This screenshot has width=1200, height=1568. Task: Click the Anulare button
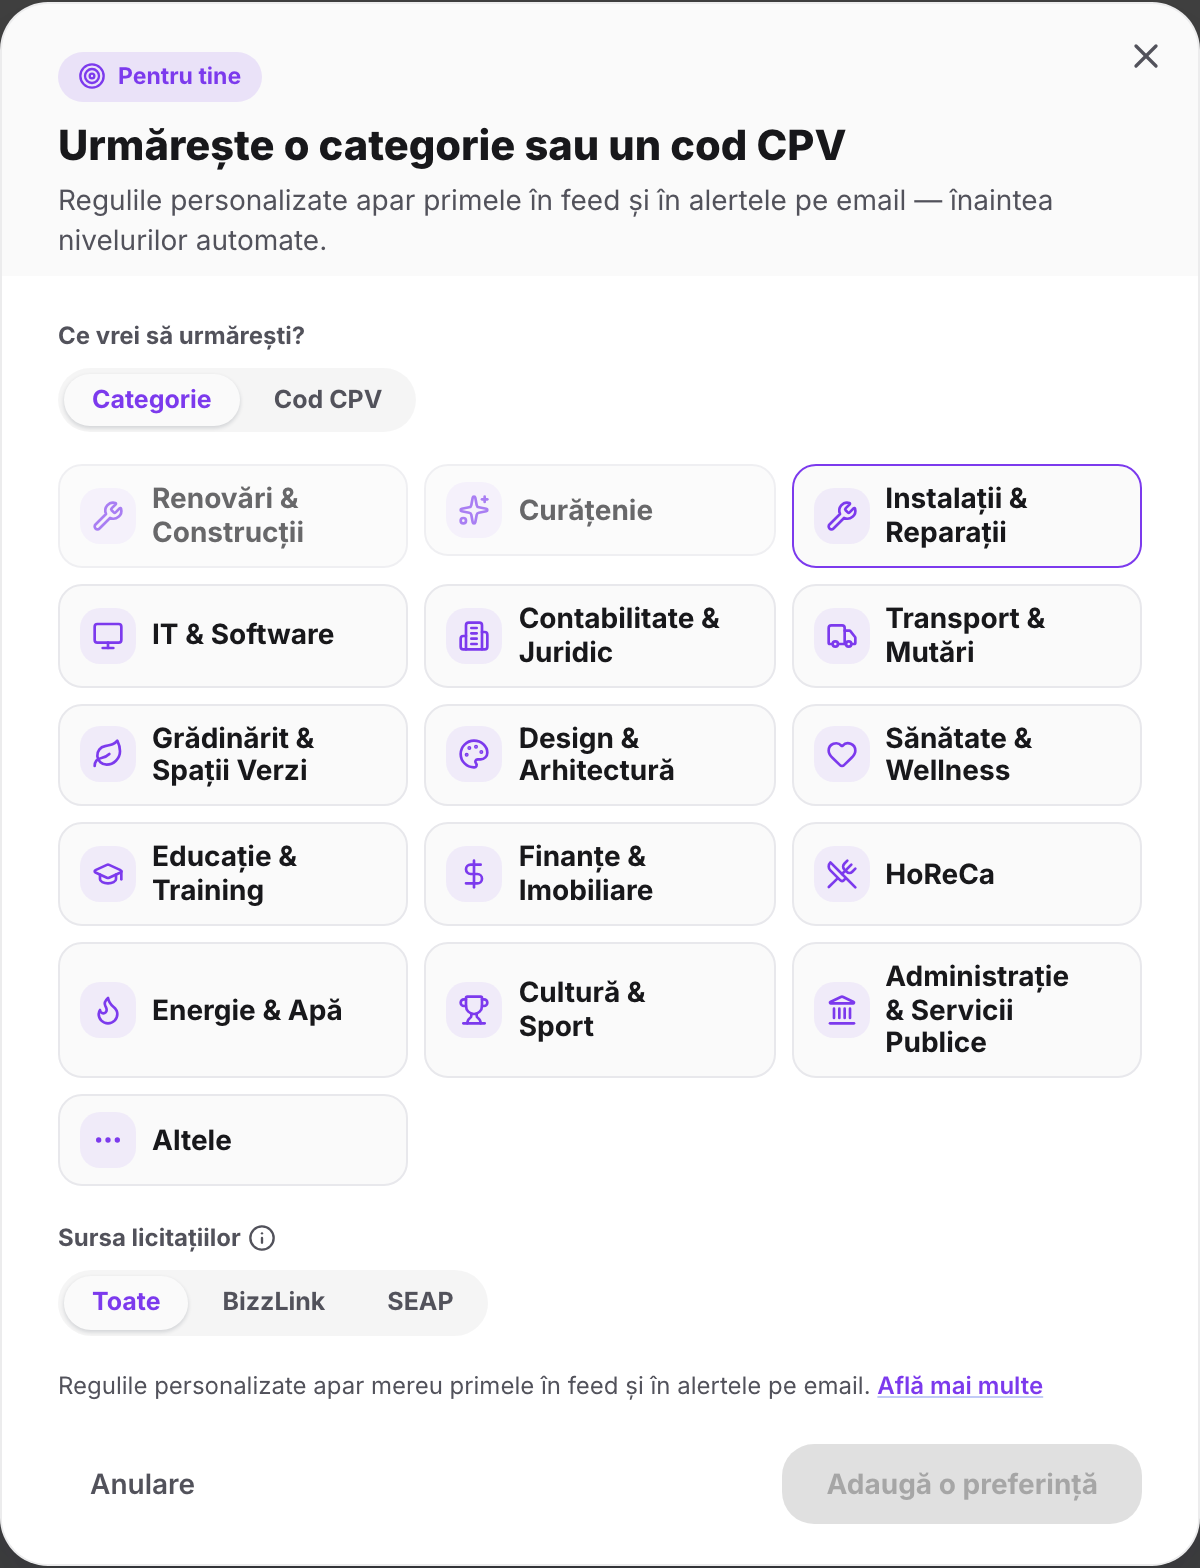tap(143, 1484)
